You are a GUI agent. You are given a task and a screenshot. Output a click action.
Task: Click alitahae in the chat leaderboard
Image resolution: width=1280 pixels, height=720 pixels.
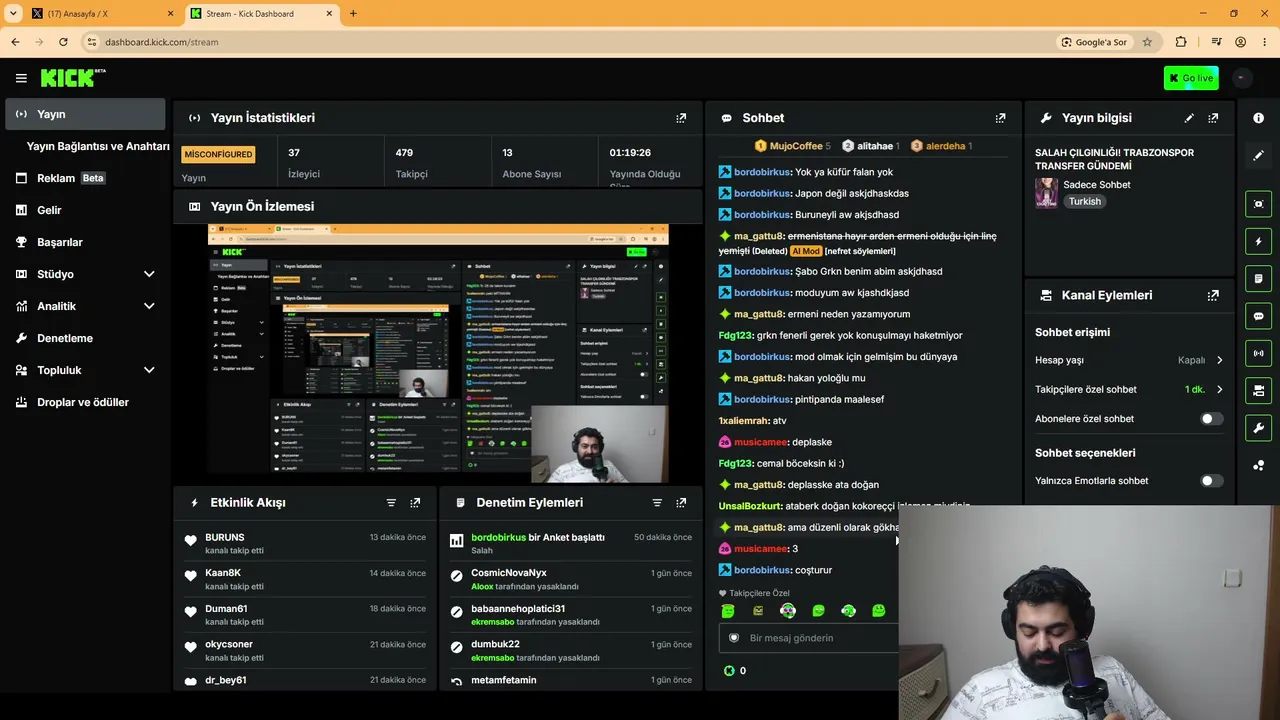click(870, 146)
